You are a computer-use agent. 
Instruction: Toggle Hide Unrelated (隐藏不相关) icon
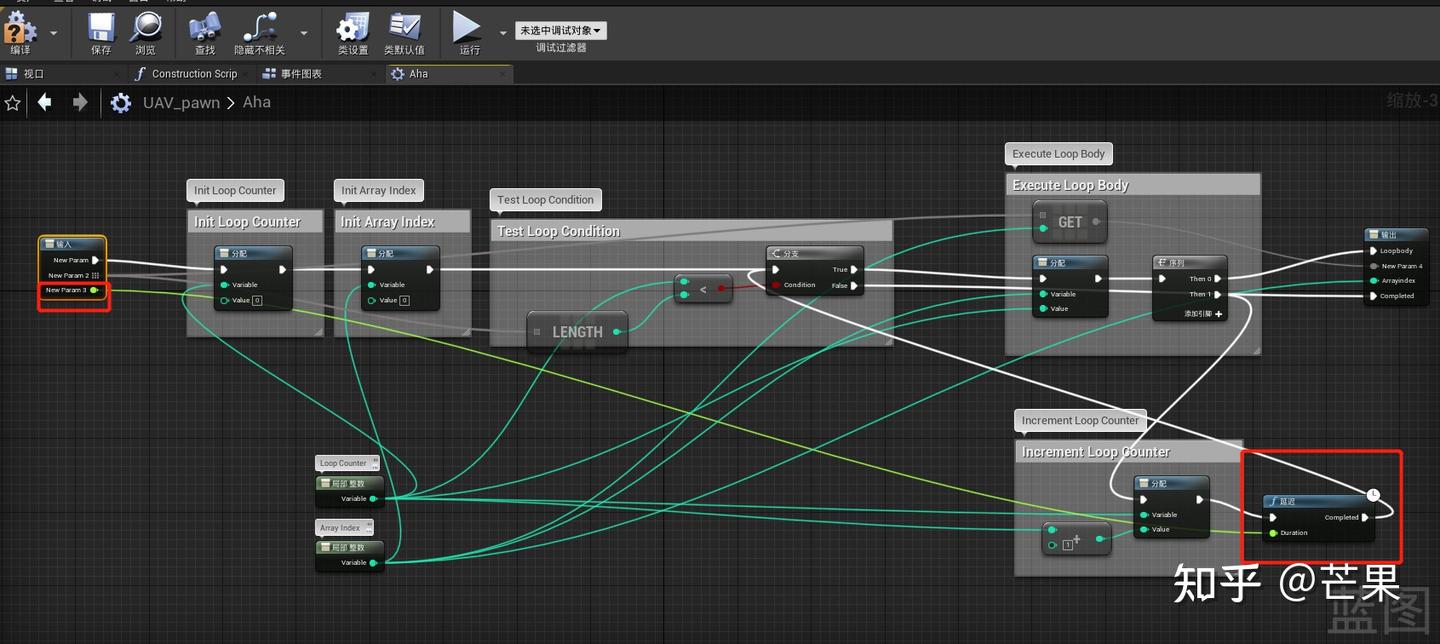(x=260, y=29)
